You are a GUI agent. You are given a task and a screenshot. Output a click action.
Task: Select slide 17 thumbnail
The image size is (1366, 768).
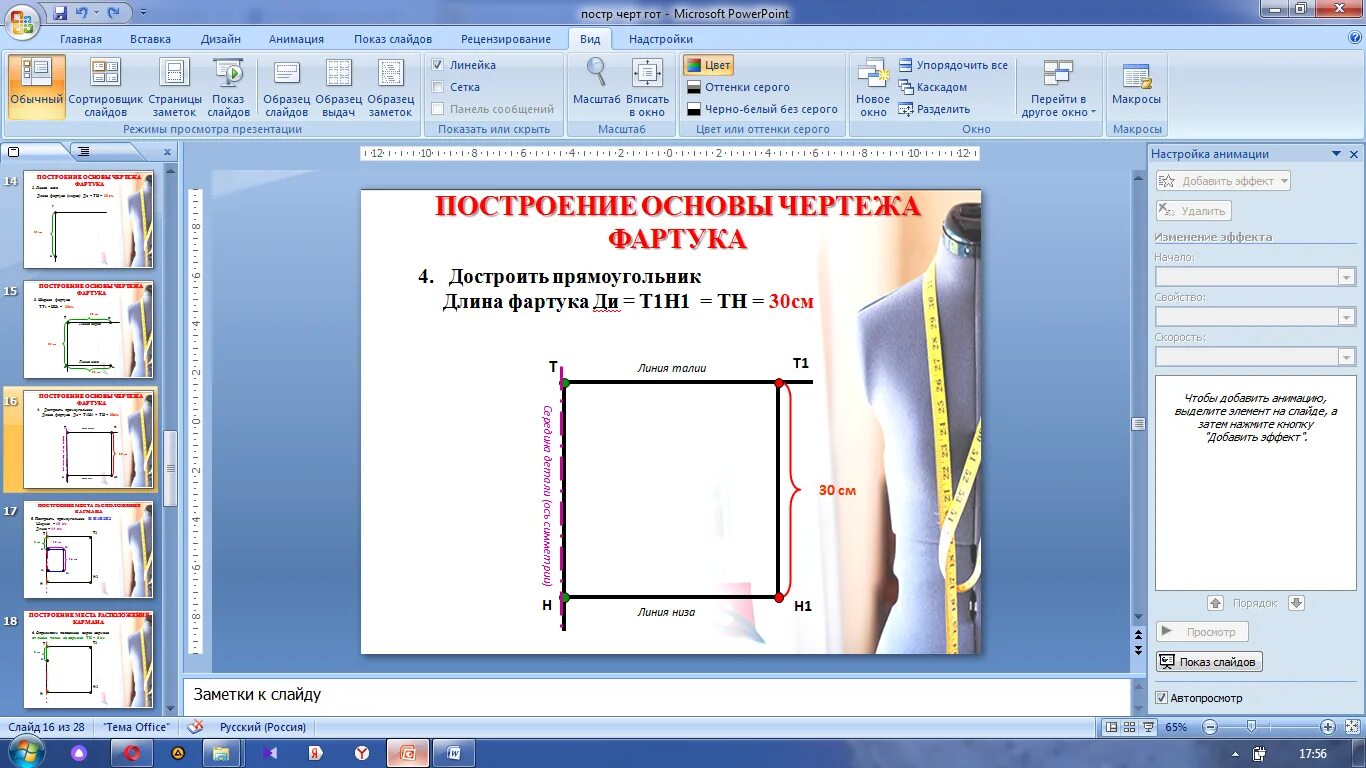89,550
